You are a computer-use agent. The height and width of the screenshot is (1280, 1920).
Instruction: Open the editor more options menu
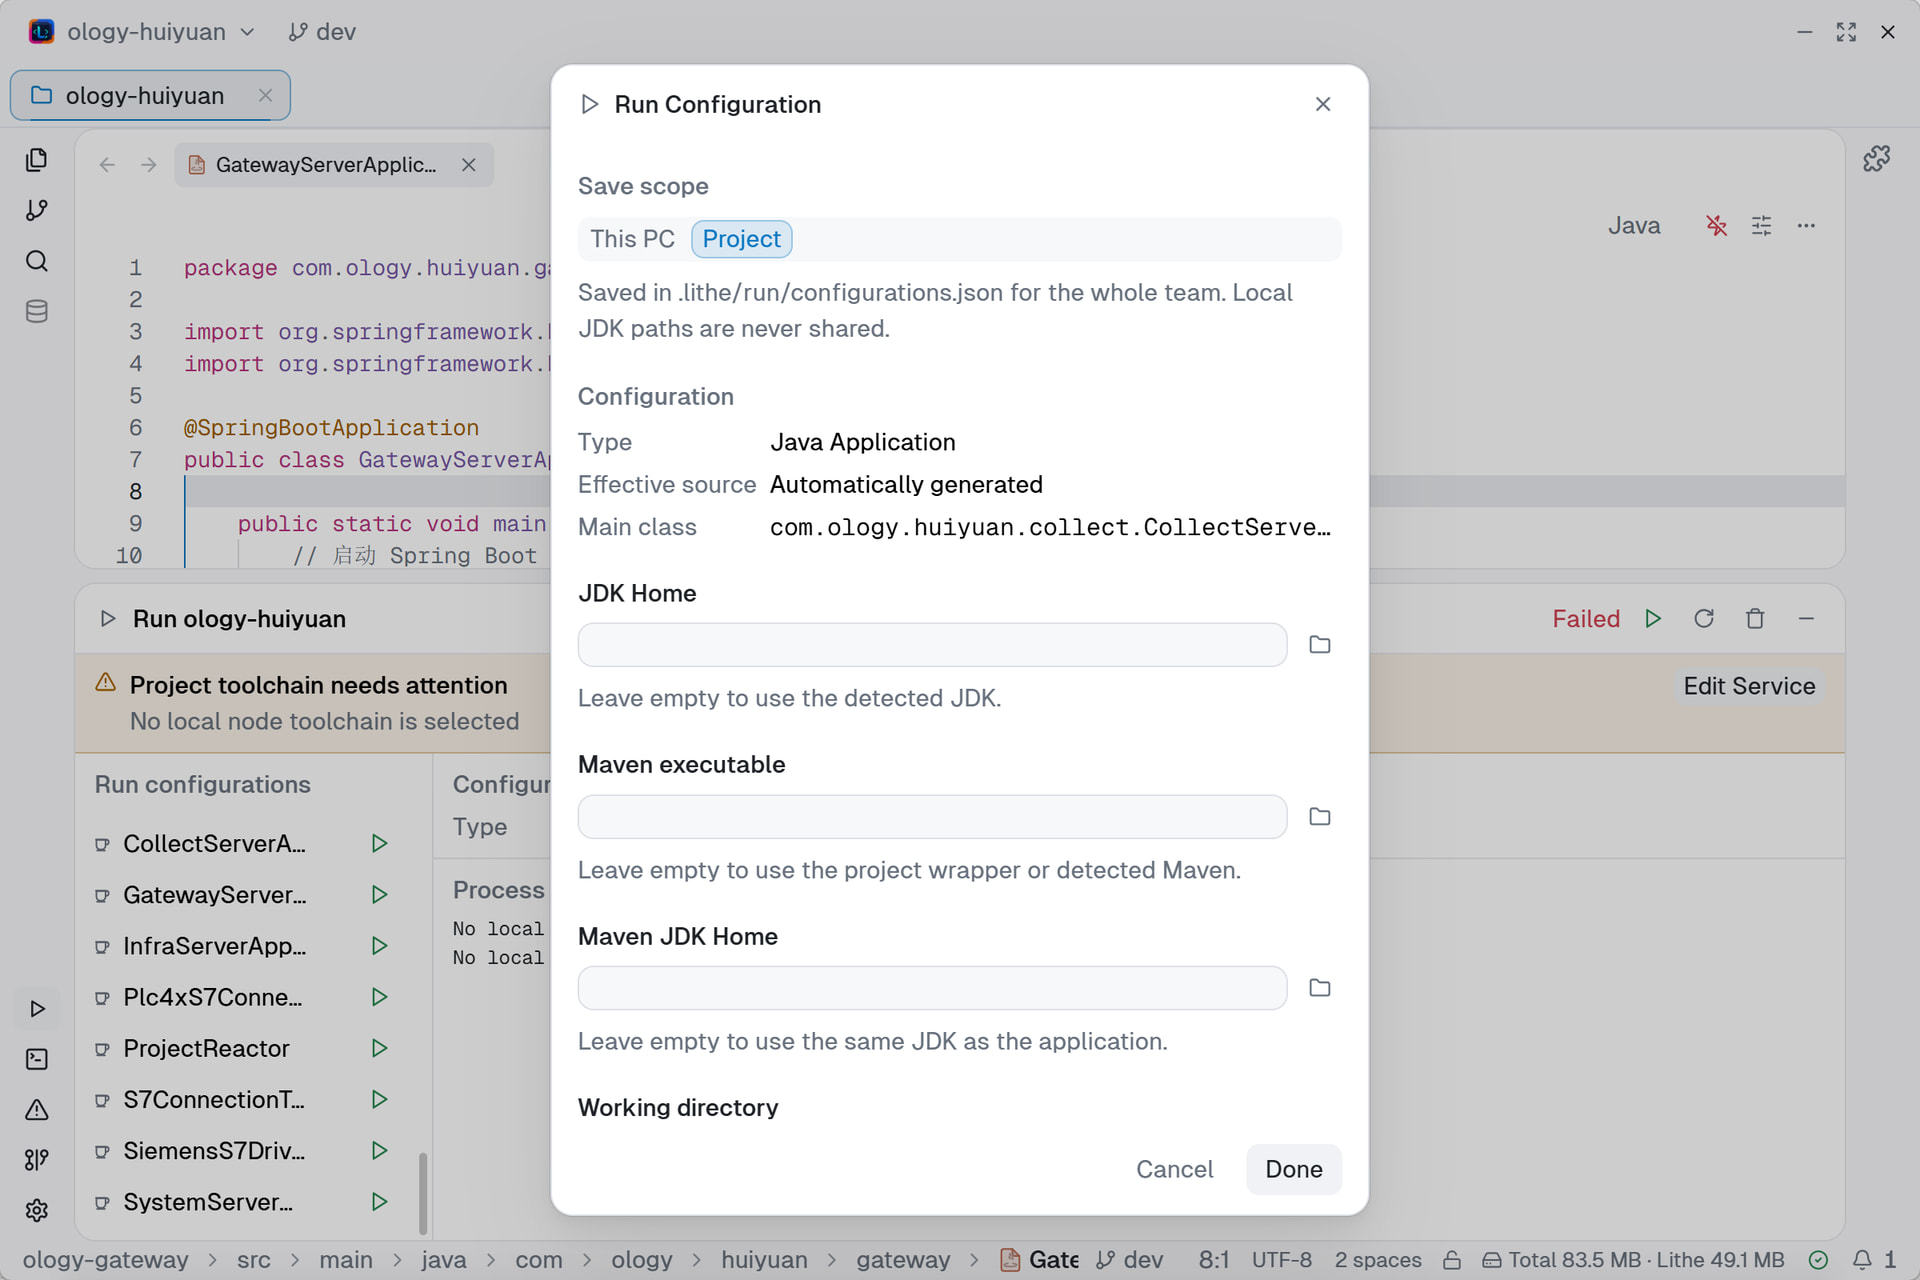pos(1806,226)
